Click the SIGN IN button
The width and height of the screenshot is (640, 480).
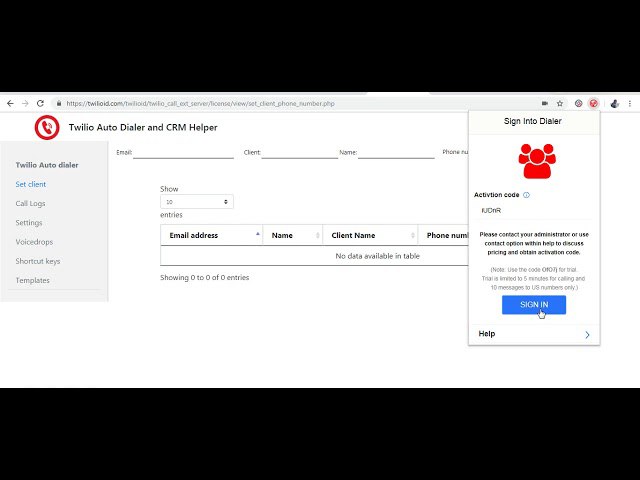[534, 305]
